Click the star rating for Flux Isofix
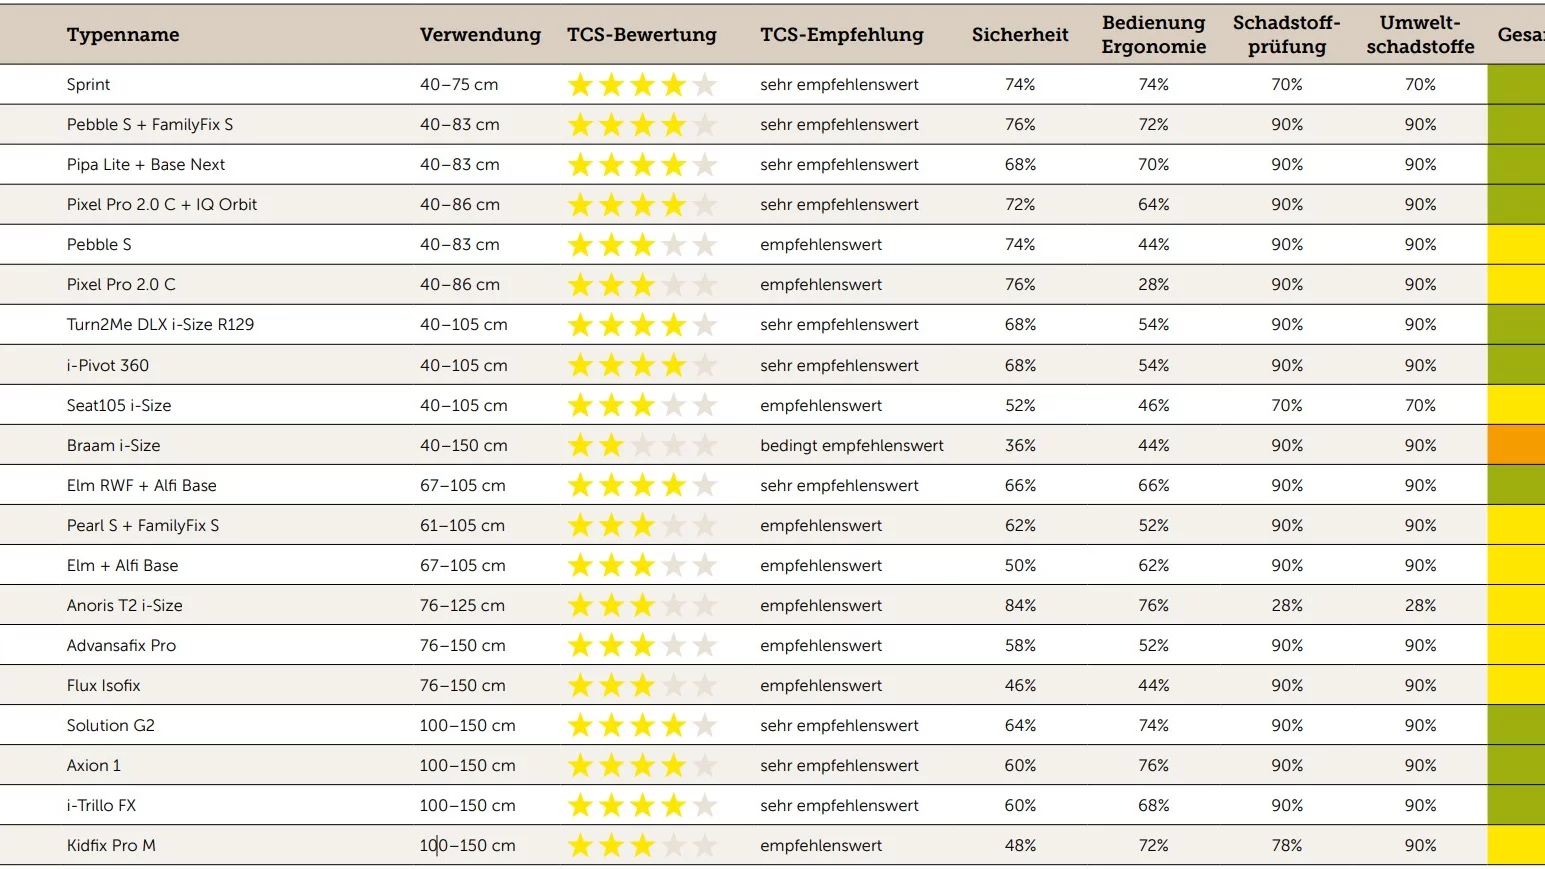 coord(642,685)
